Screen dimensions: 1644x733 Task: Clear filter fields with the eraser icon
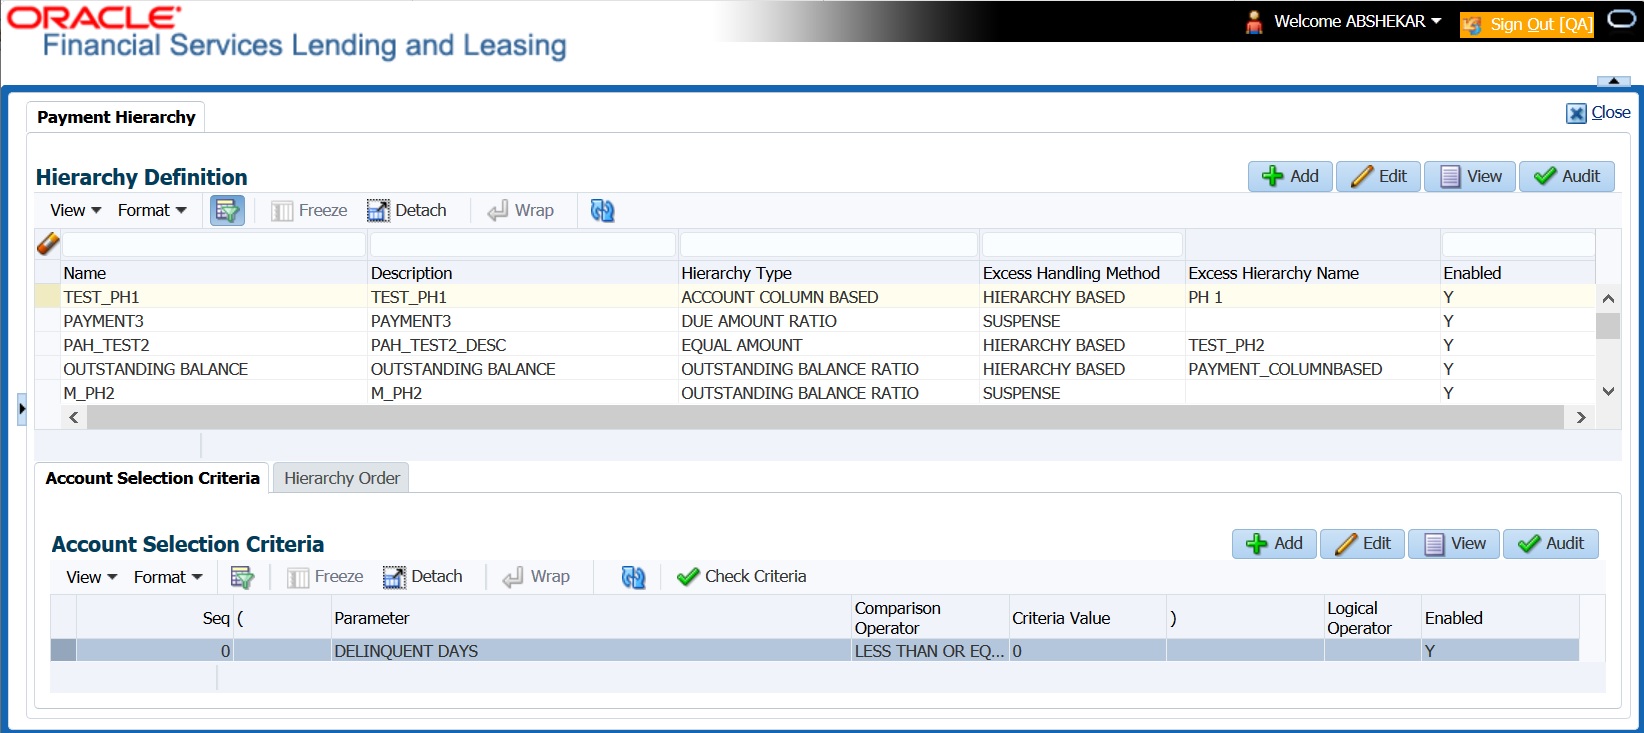tap(47, 243)
